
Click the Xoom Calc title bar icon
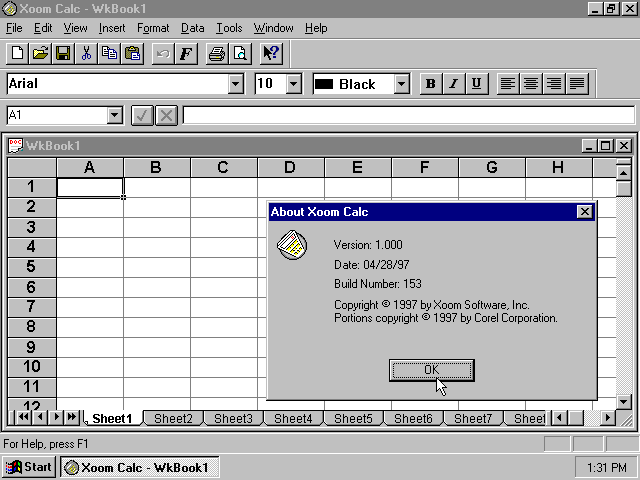point(9,9)
